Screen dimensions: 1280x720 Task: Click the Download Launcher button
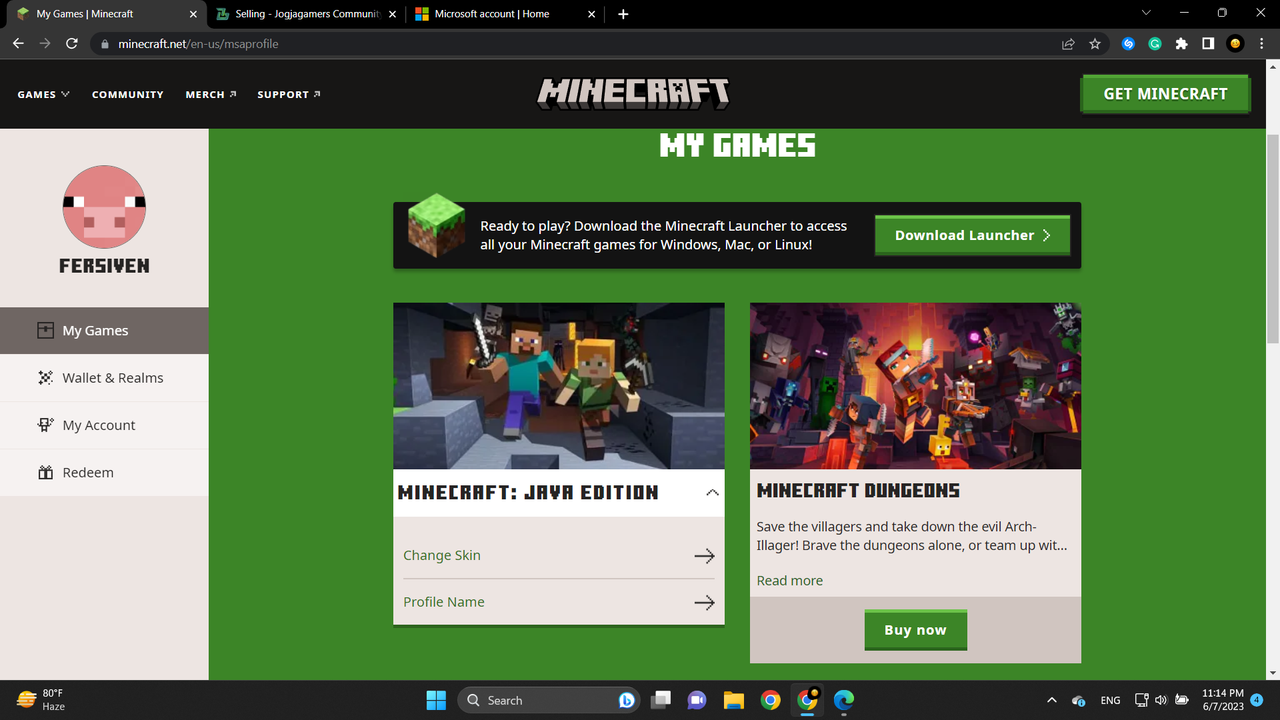tap(972, 236)
